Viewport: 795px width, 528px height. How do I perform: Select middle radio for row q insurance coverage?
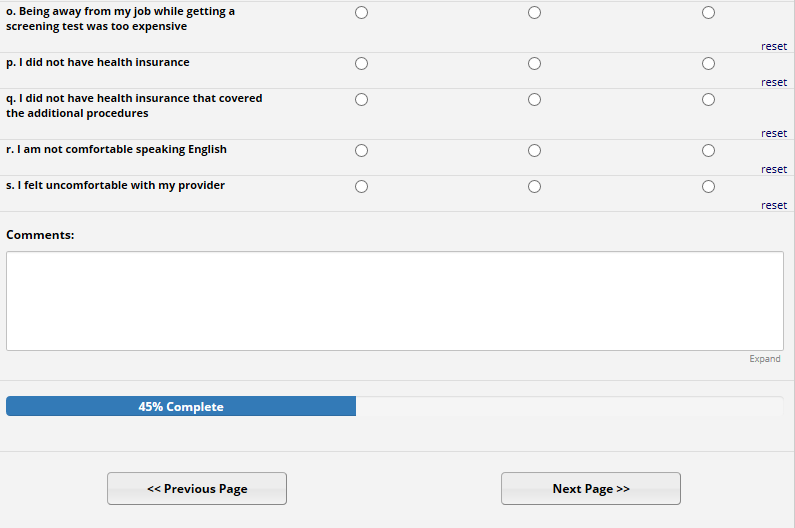534,100
